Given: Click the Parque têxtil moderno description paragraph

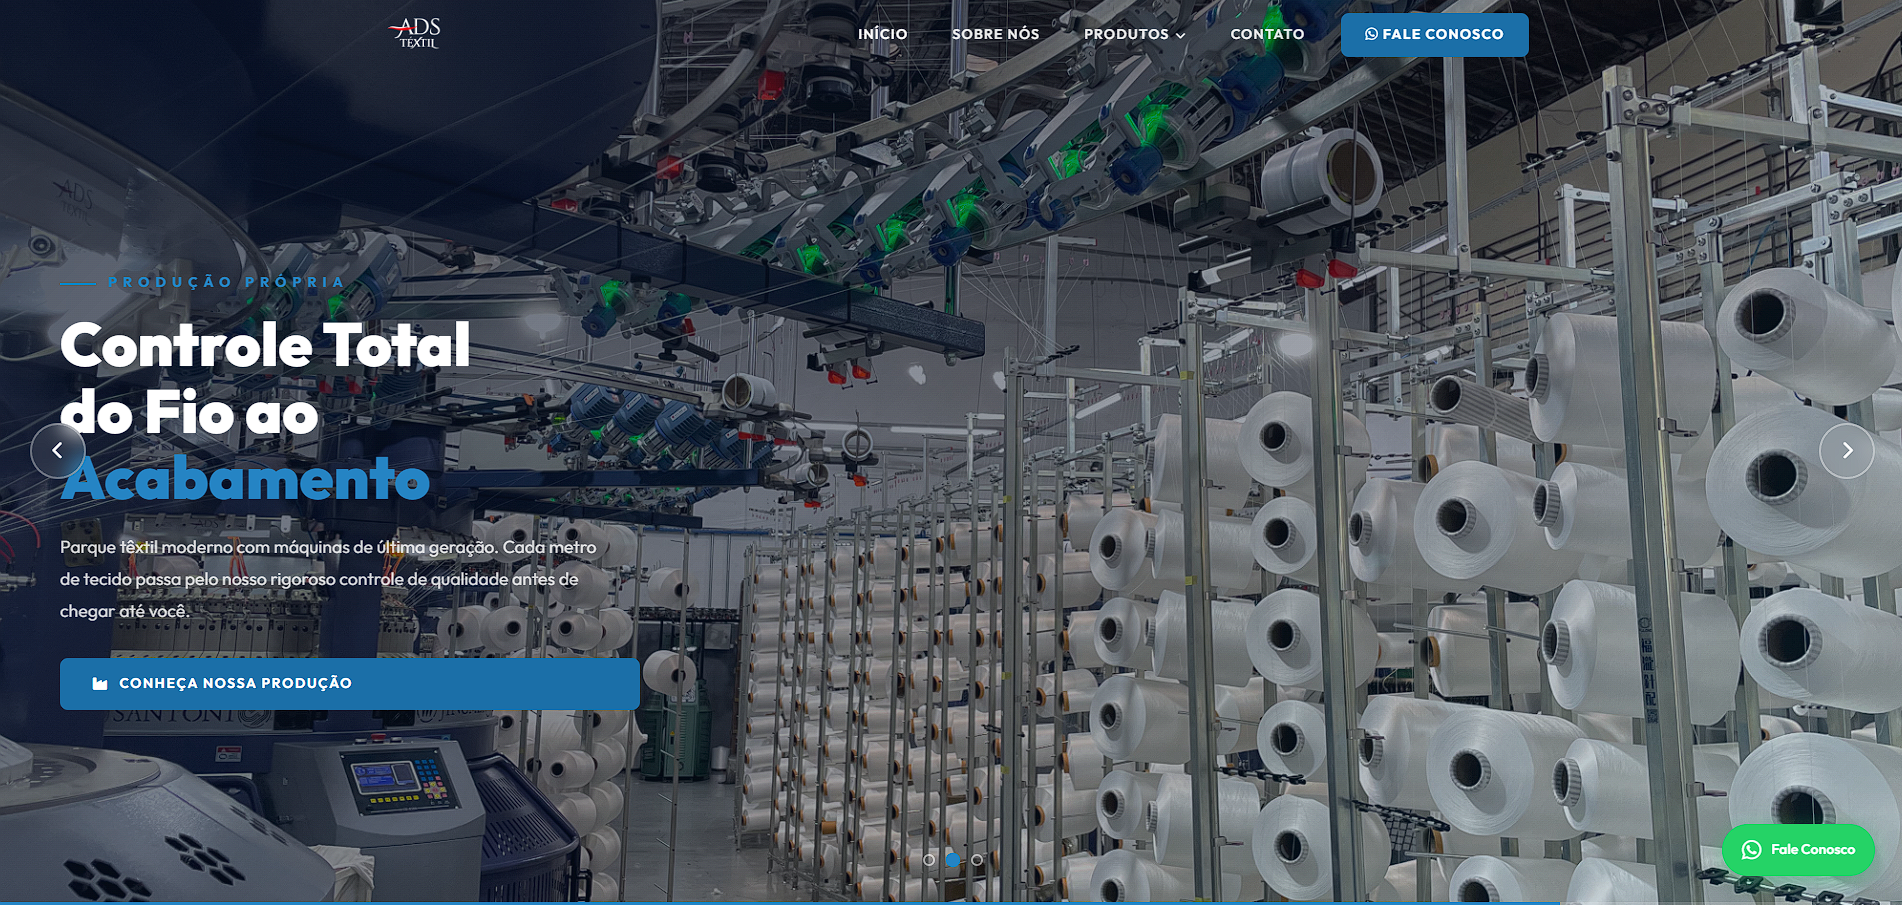Looking at the screenshot, I should click(328, 579).
